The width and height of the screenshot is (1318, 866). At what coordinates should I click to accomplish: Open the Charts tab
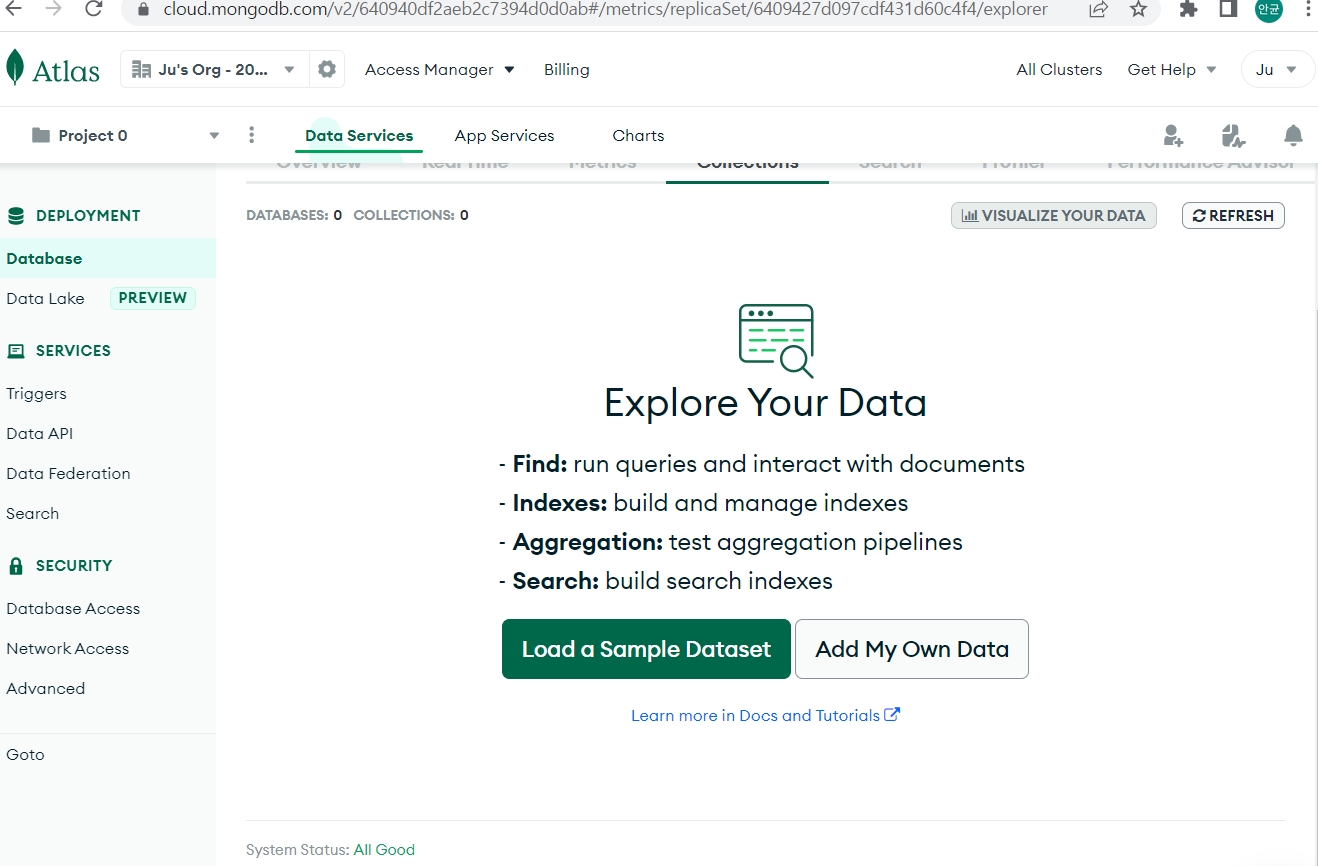point(638,136)
